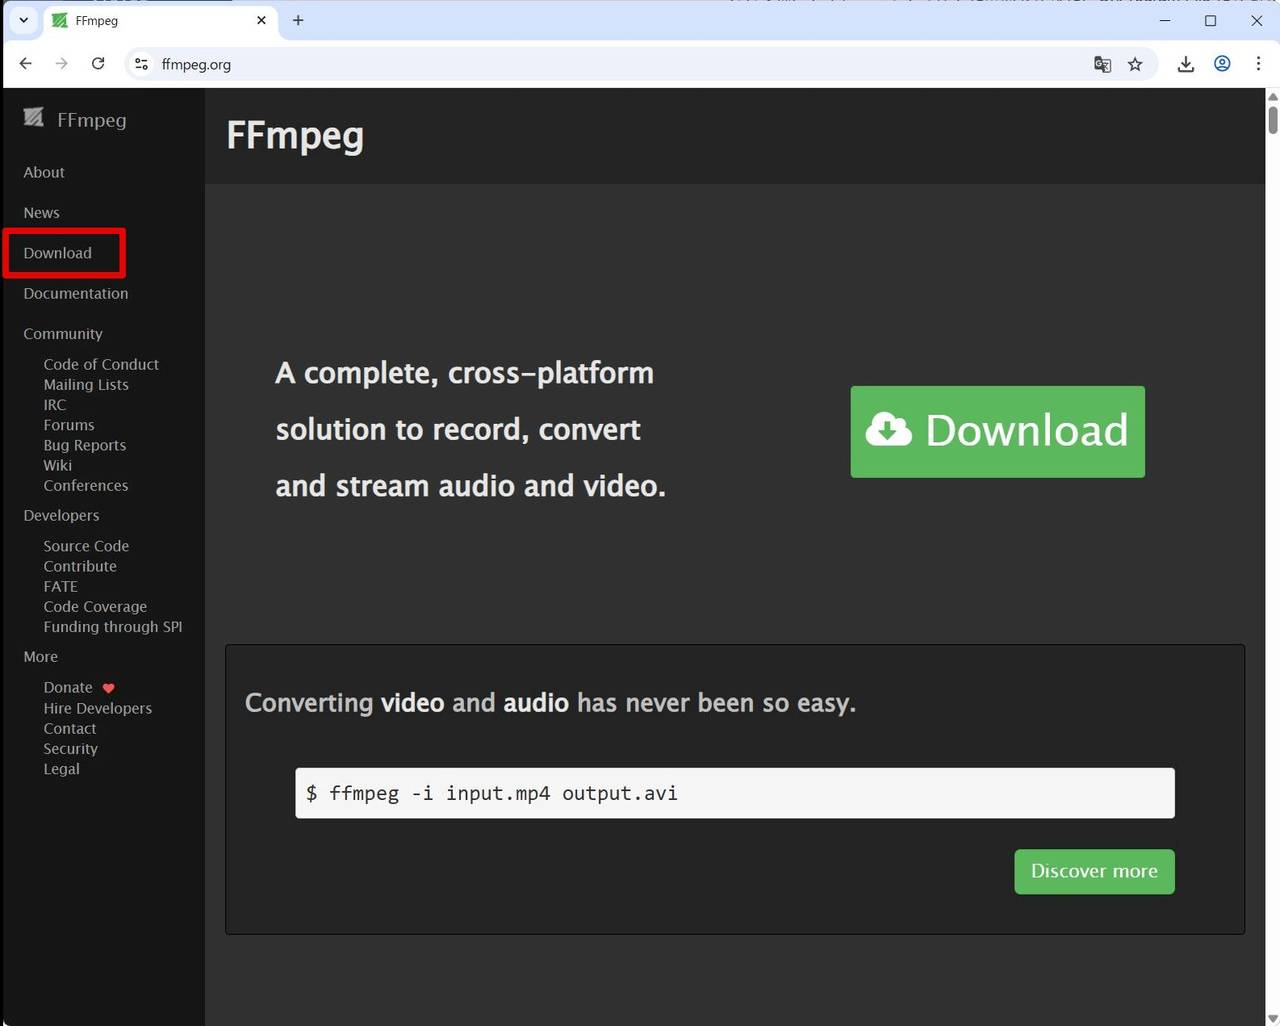Open the Legal link
1280x1026 pixels.
[x=62, y=769]
